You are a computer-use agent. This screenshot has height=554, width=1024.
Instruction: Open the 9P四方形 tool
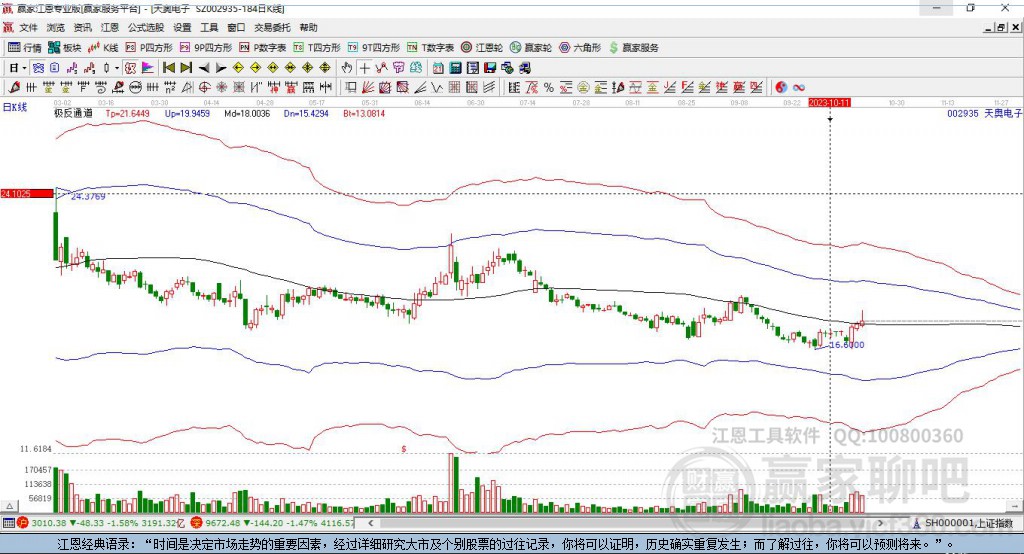[206, 48]
